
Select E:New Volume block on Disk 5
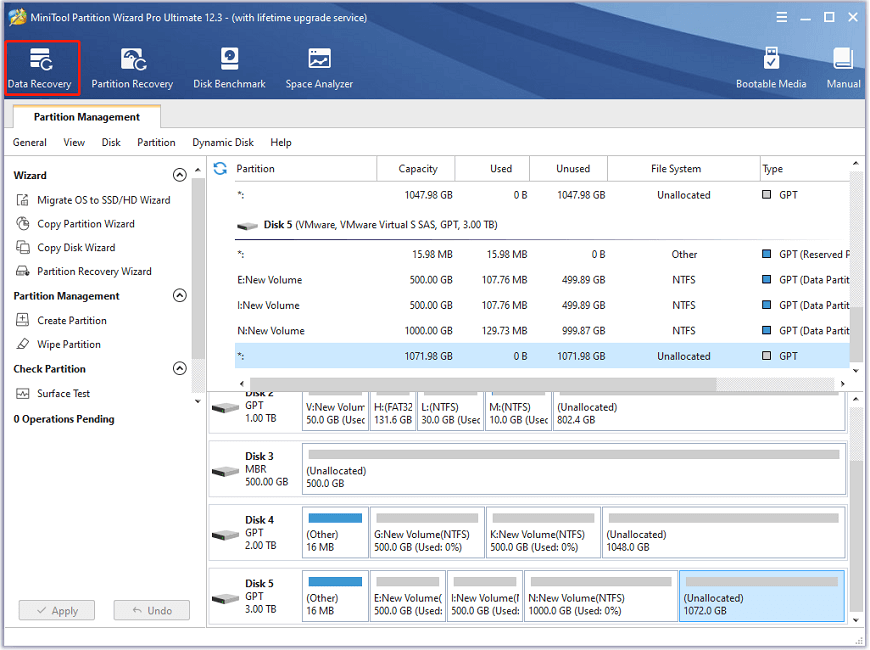[408, 596]
